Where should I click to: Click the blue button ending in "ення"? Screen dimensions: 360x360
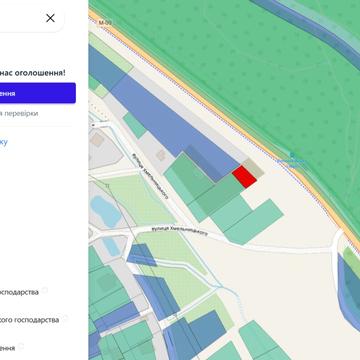click(38, 93)
